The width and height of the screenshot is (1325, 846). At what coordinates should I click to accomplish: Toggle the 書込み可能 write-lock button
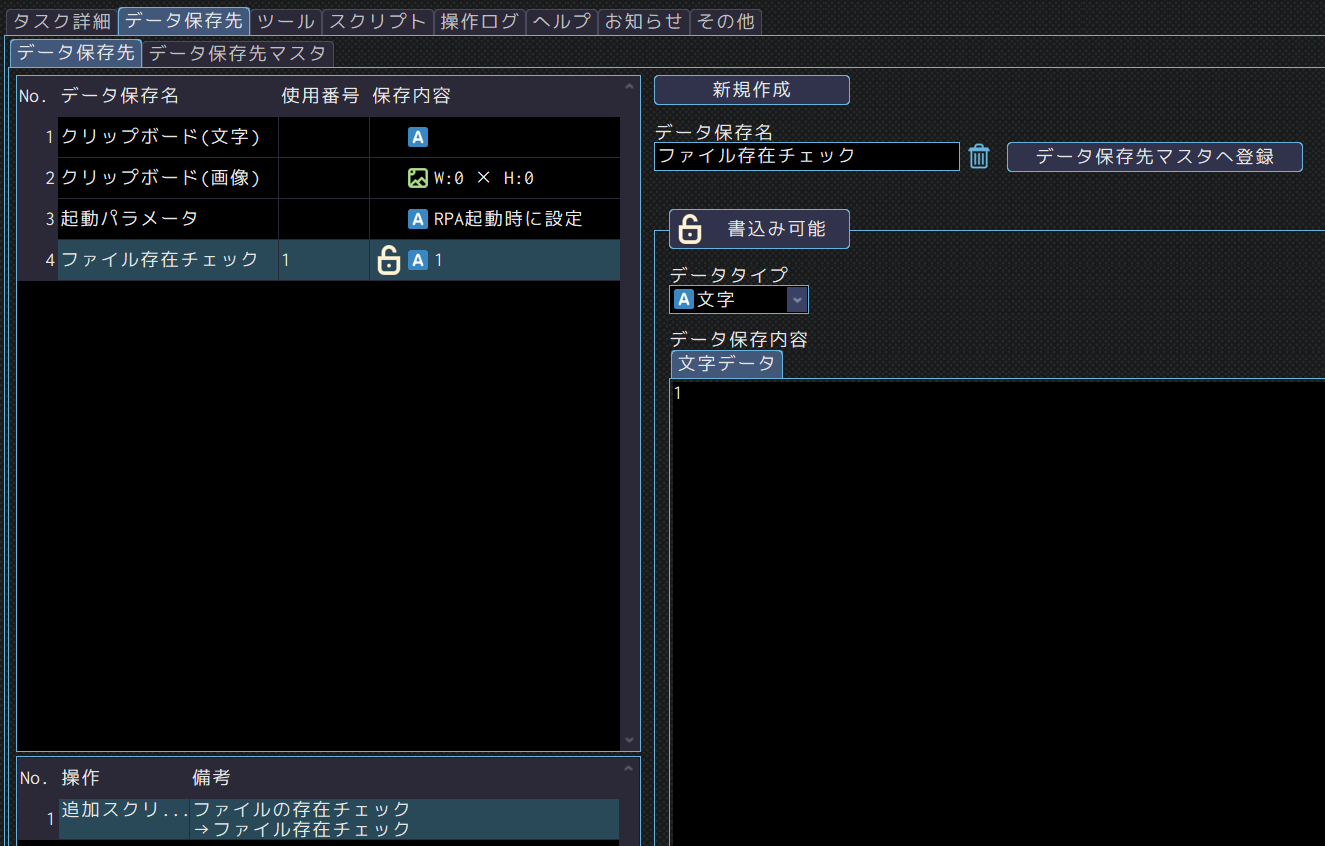[x=759, y=229]
